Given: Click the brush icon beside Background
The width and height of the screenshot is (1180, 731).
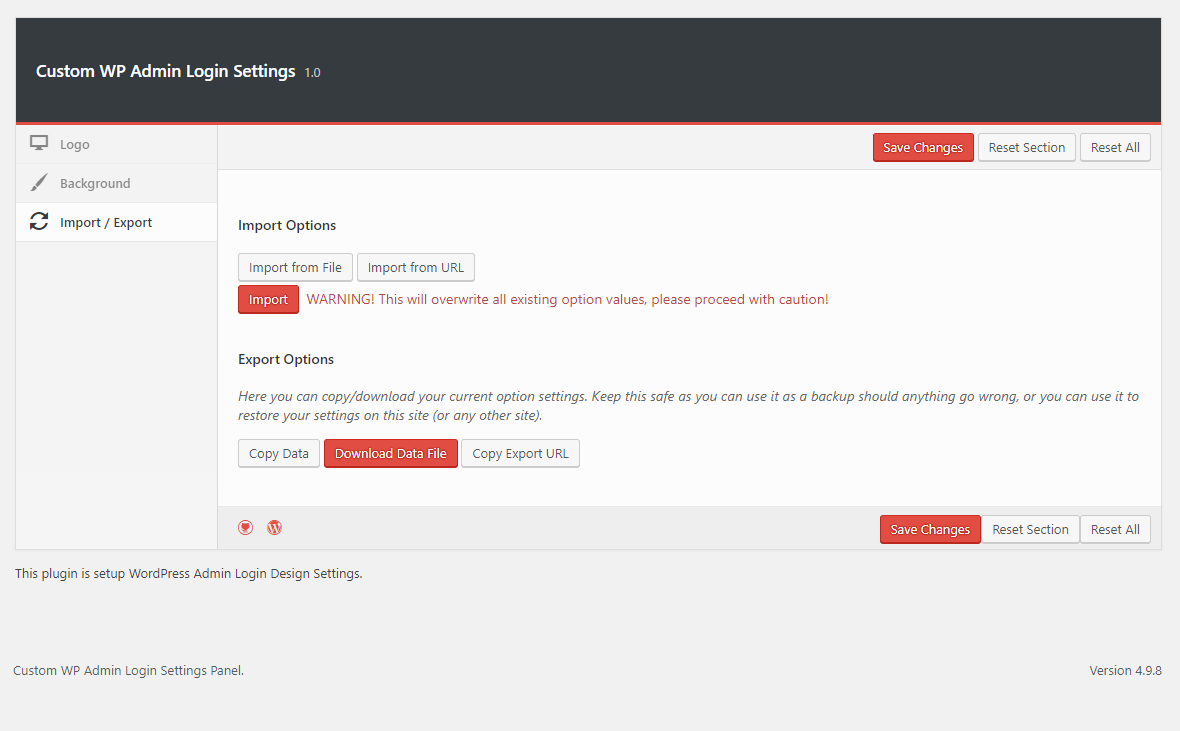Looking at the screenshot, I should (x=39, y=183).
